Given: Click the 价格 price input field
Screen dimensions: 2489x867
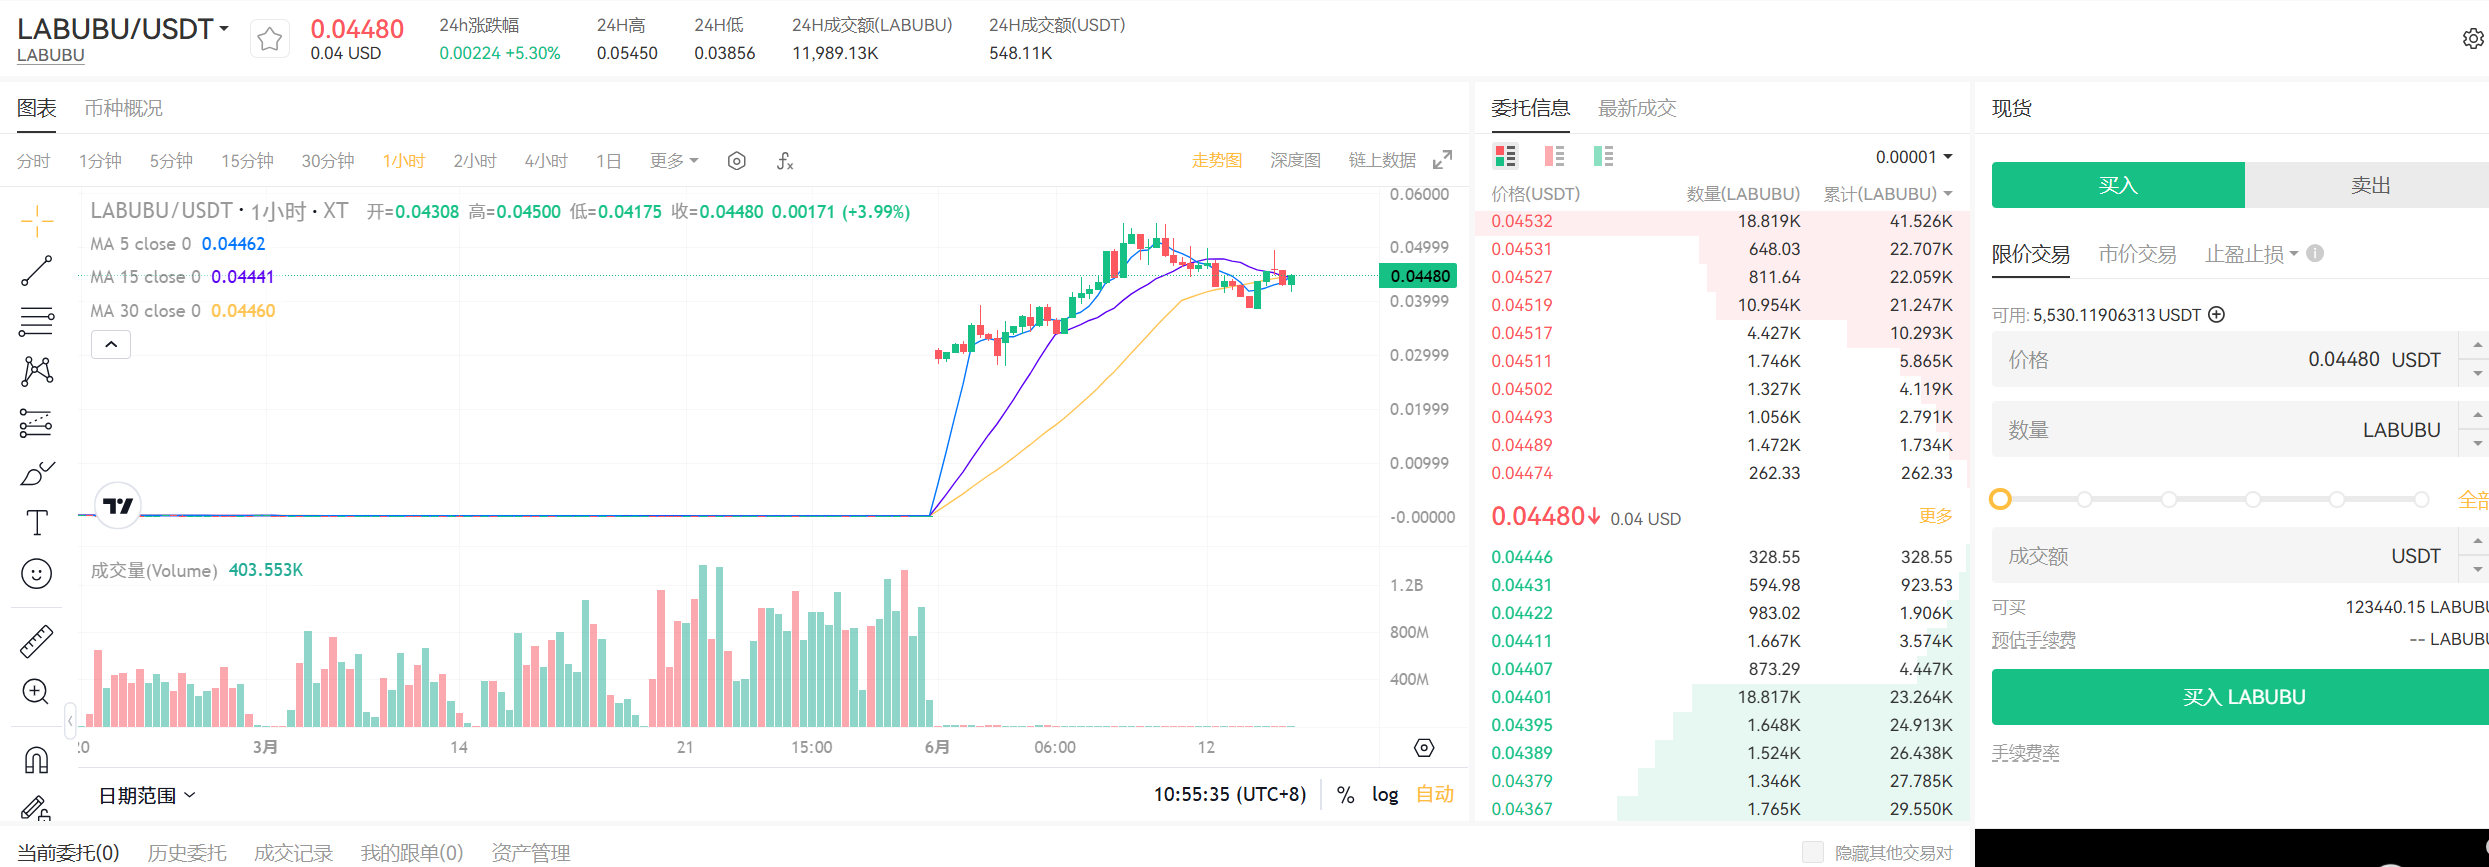Looking at the screenshot, I should [2225, 360].
